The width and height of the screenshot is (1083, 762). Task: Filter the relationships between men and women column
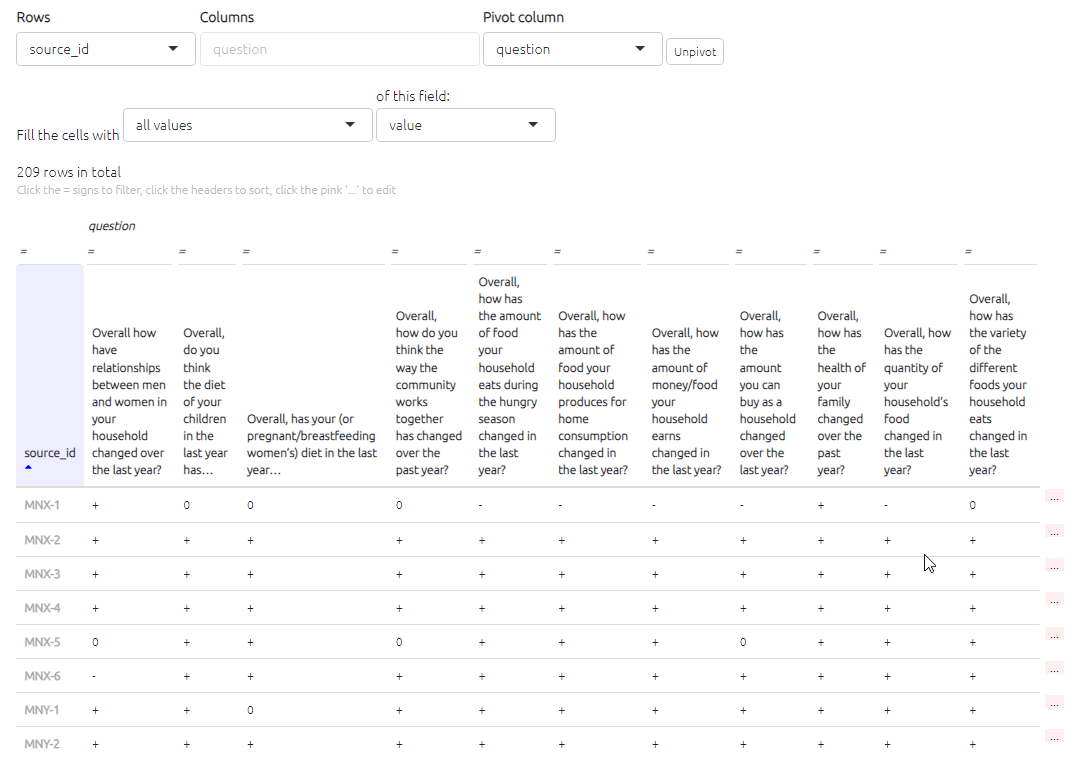coord(91,252)
